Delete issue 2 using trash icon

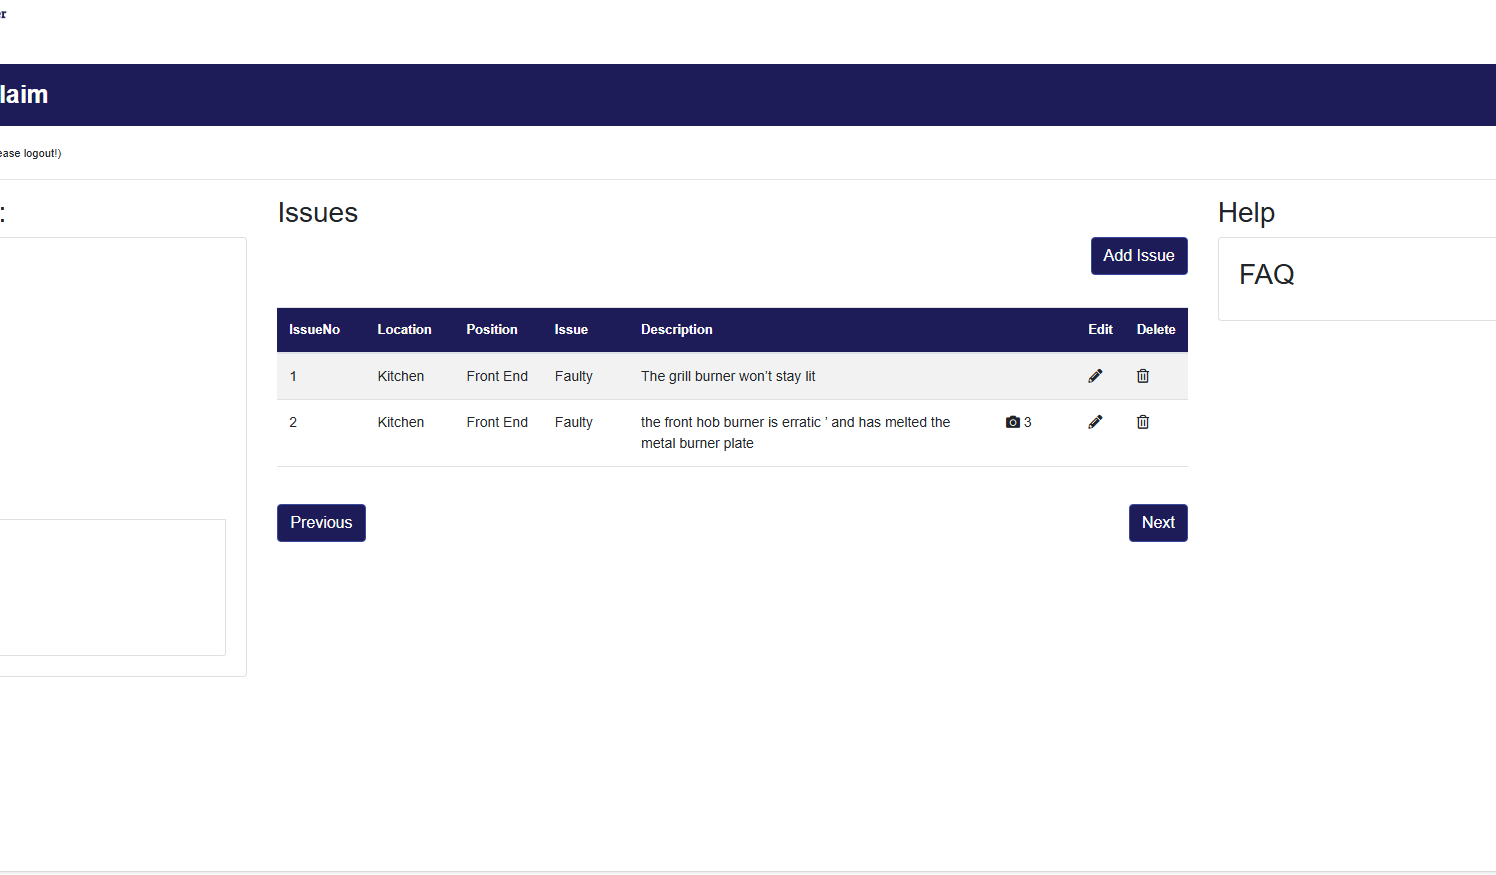(1143, 422)
